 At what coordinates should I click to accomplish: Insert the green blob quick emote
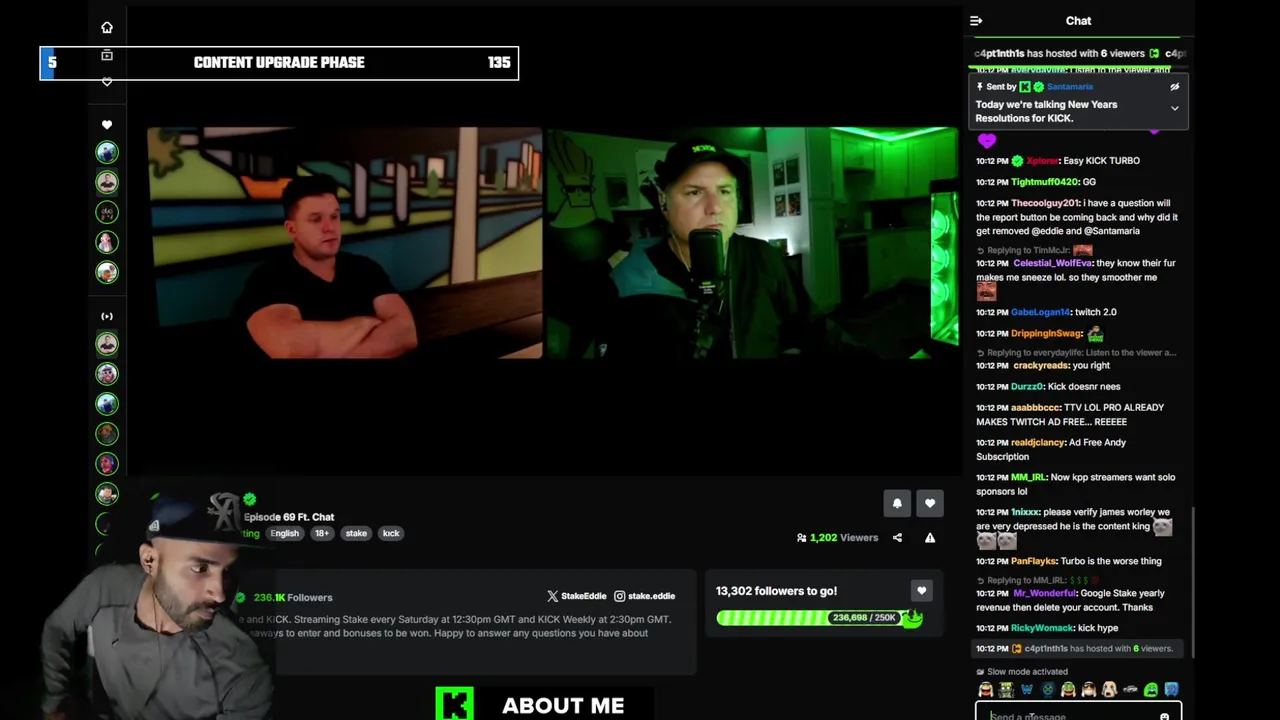[x=1151, y=690]
